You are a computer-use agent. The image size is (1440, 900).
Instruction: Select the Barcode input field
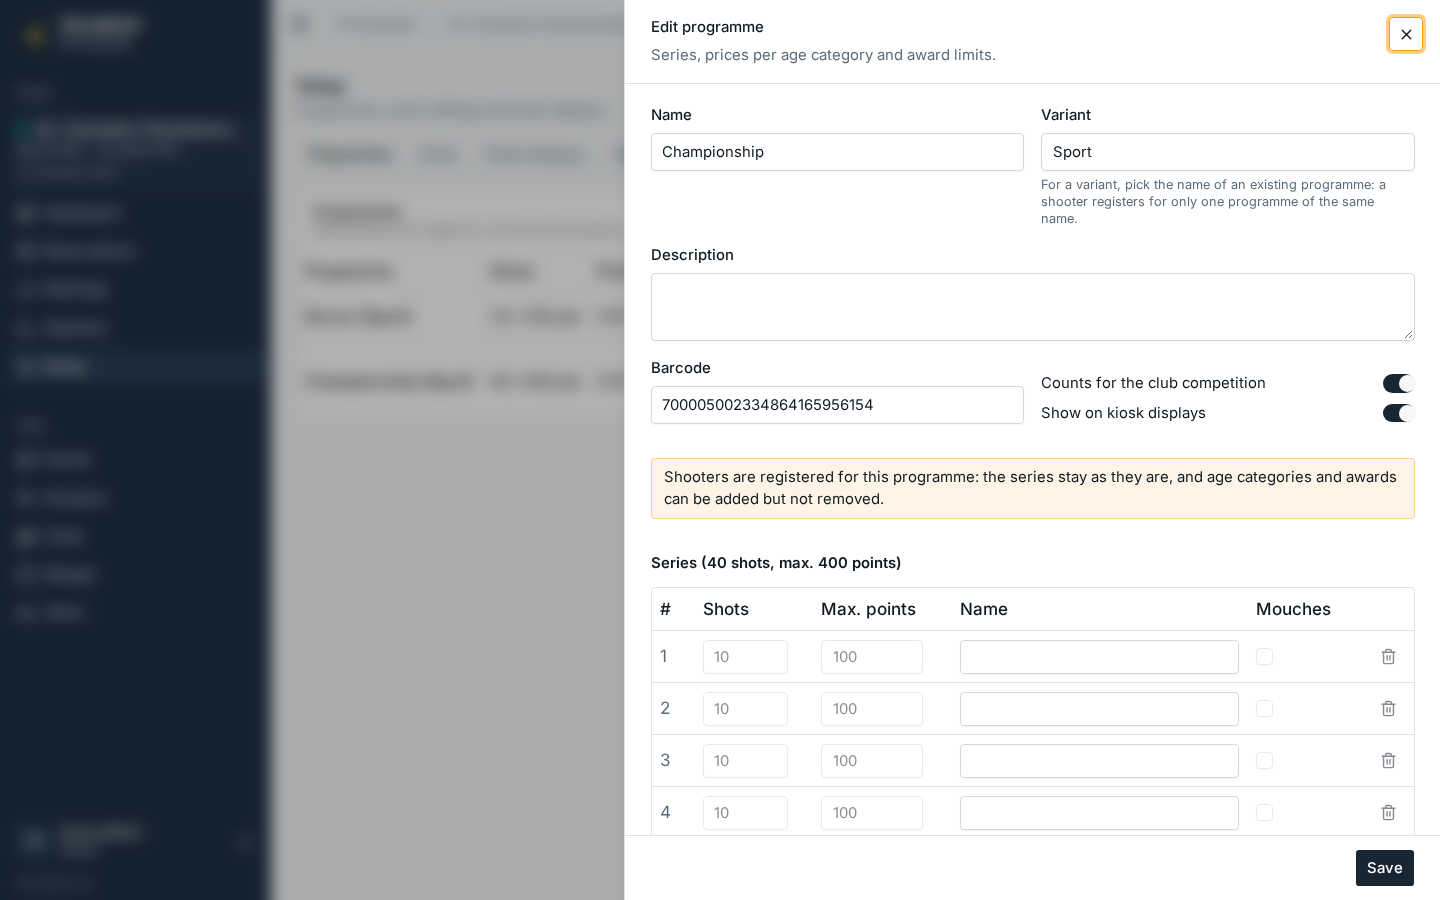tap(837, 405)
